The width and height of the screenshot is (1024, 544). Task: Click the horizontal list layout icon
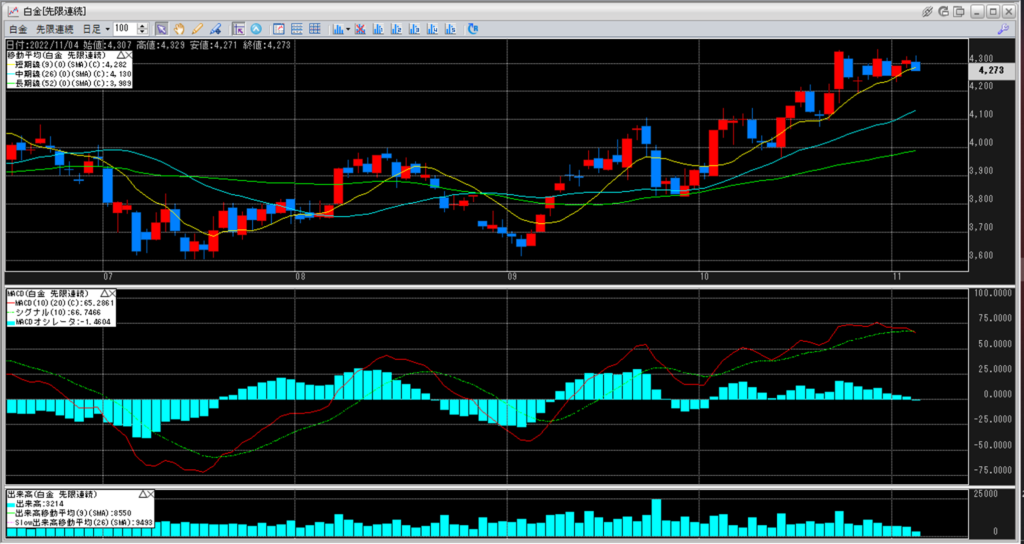point(296,29)
